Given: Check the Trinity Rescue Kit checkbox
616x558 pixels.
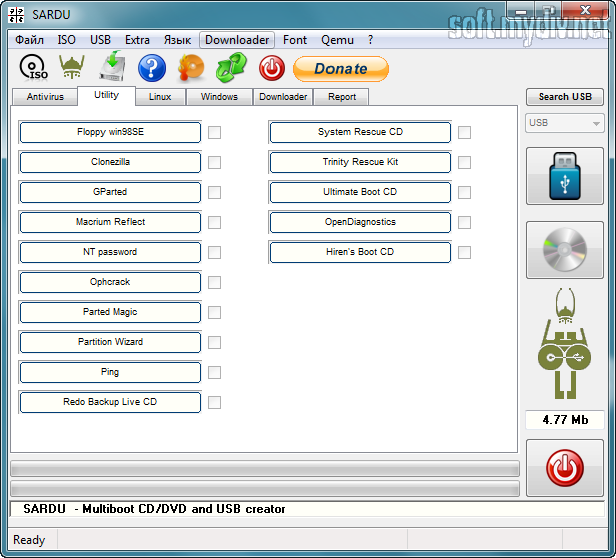Looking at the screenshot, I should [x=464, y=162].
